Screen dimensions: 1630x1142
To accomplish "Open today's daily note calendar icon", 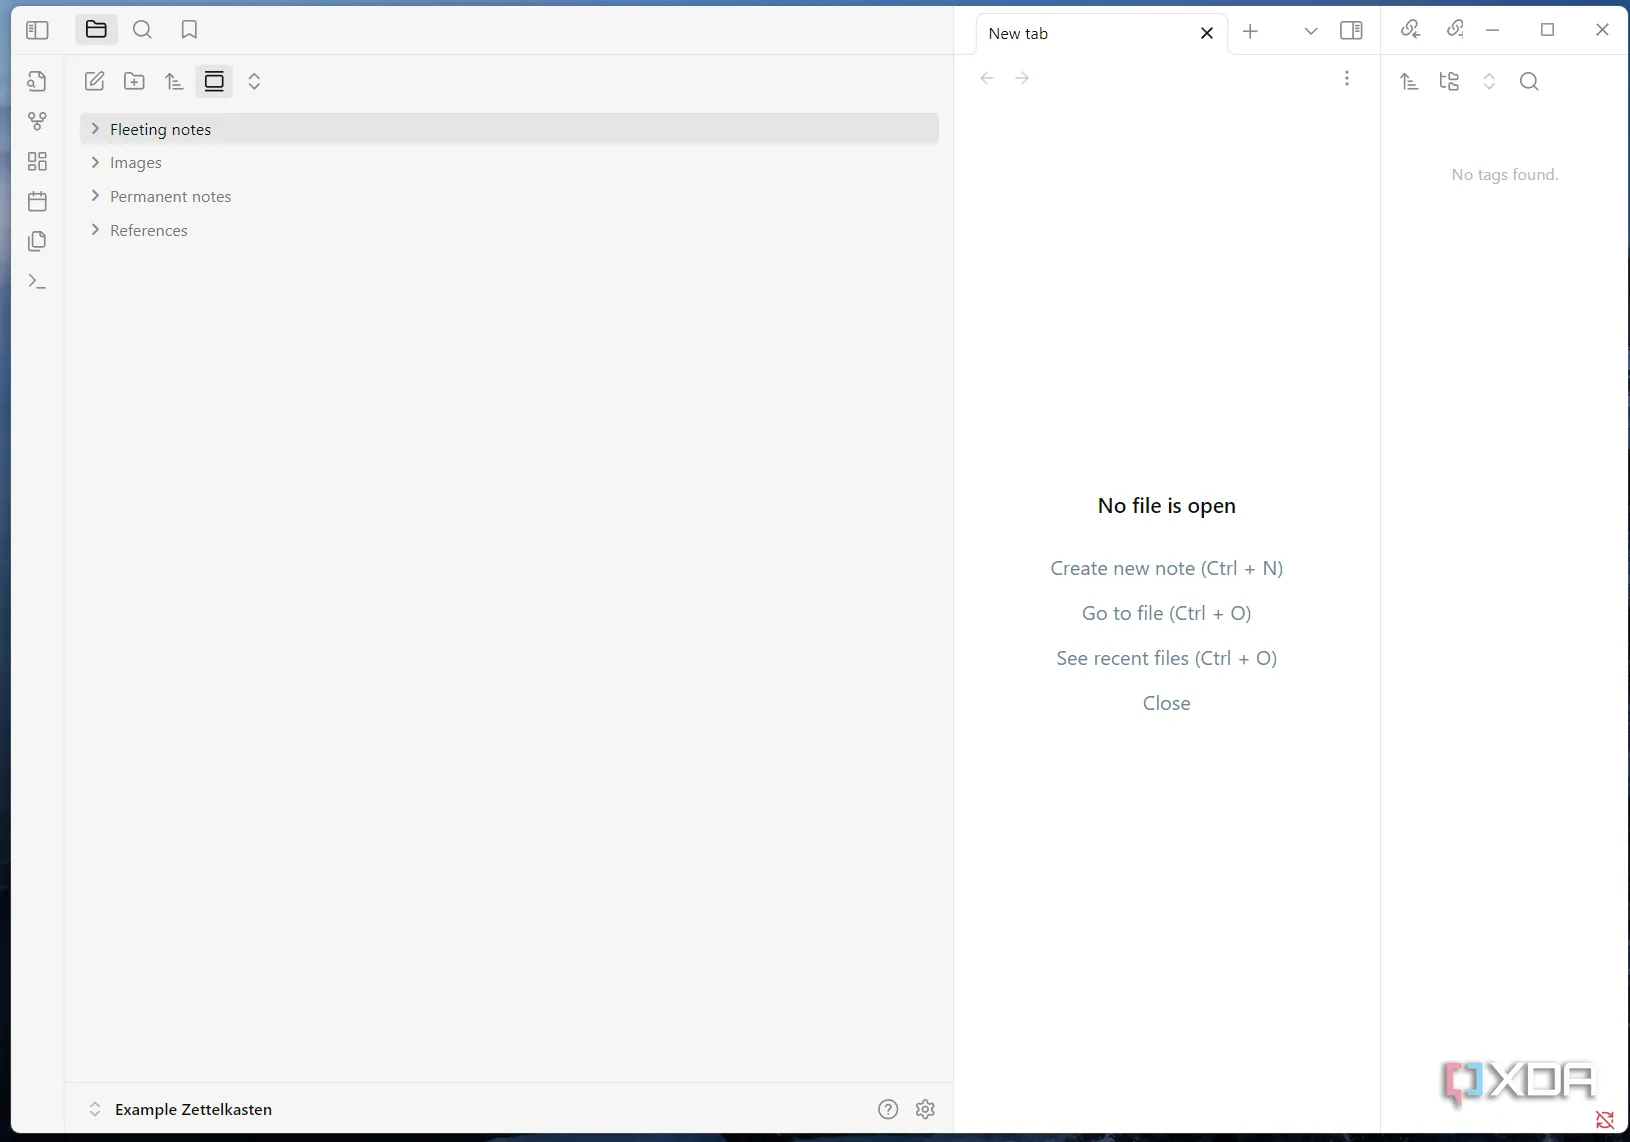I will tap(37, 202).
